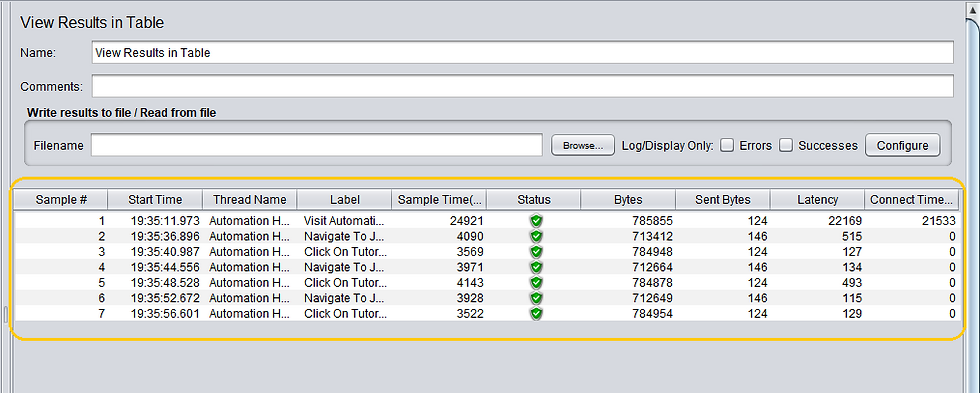Click the Status column header
Image resolution: width=980 pixels, height=393 pixels.
(534, 200)
